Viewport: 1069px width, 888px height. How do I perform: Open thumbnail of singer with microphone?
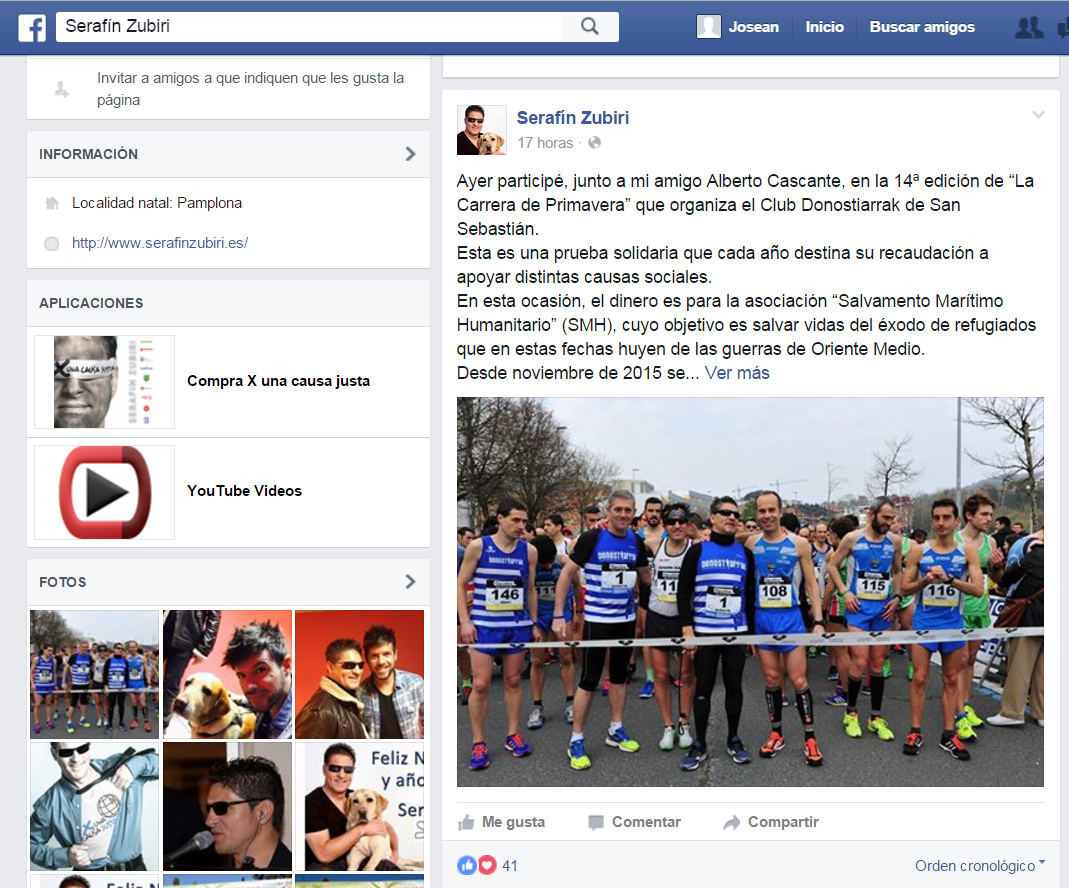(227, 806)
